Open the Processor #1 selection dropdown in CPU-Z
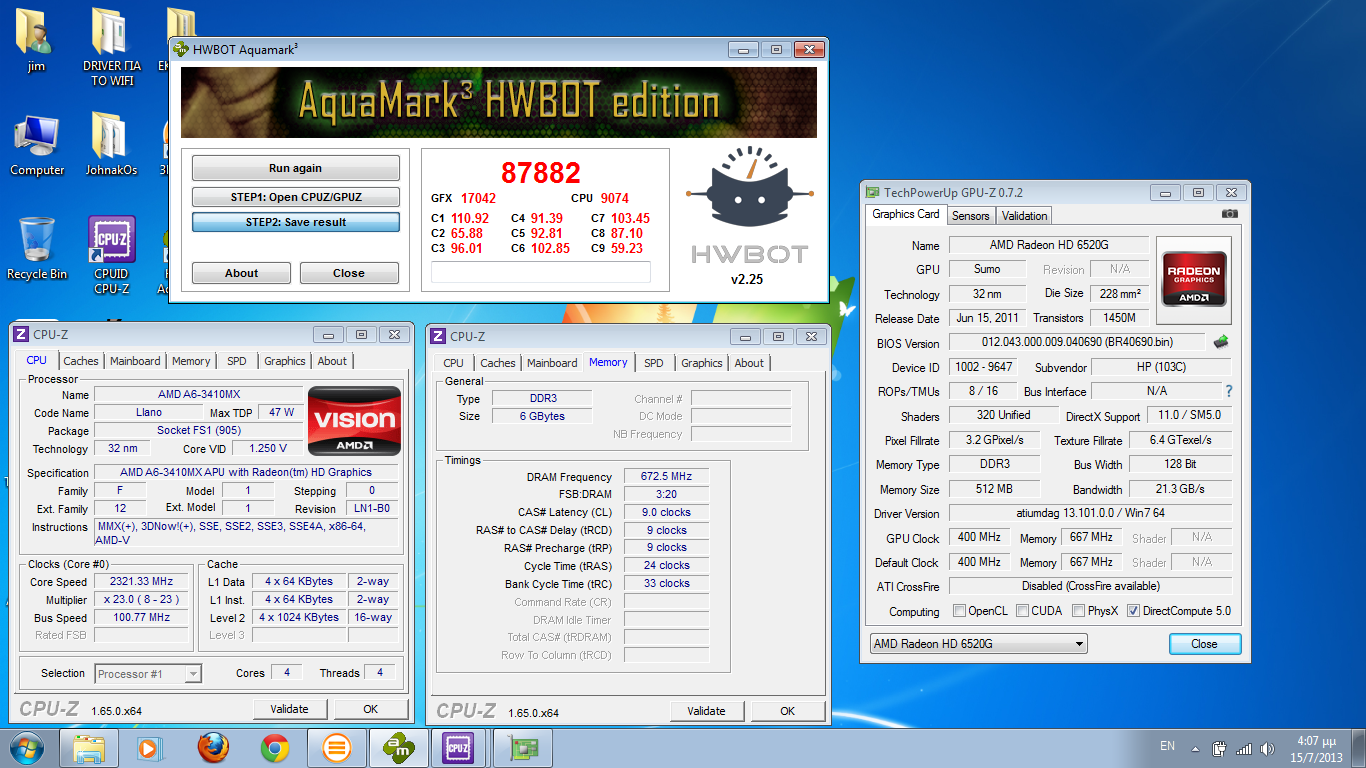 (148, 674)
